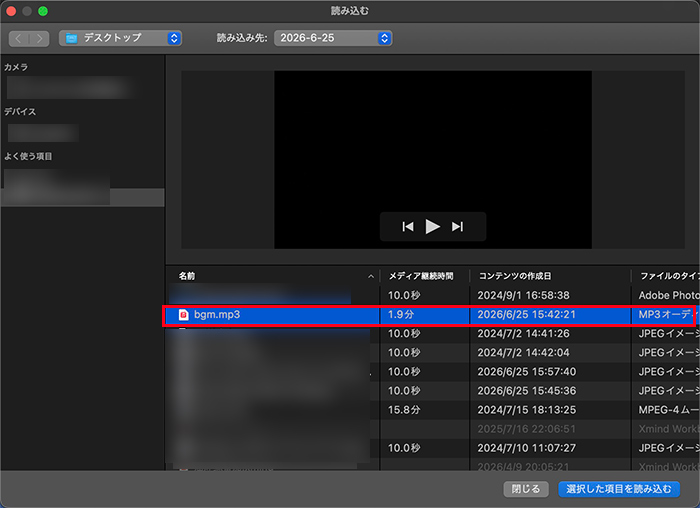Close the 読み込む window with red button
The height and width of the screenshot is (508, 700).
(11, 11)
